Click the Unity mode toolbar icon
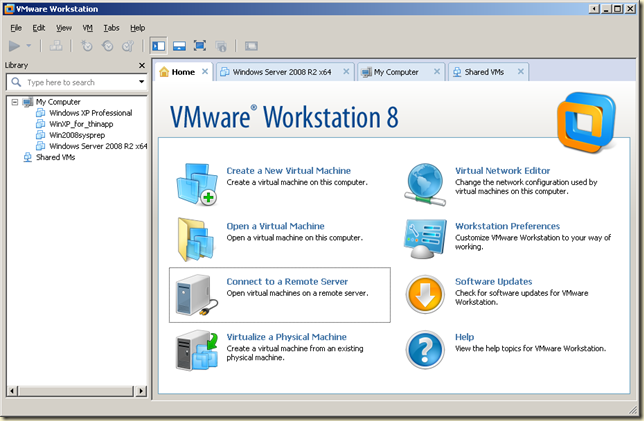Screen dimensions: 644x421 221,46
